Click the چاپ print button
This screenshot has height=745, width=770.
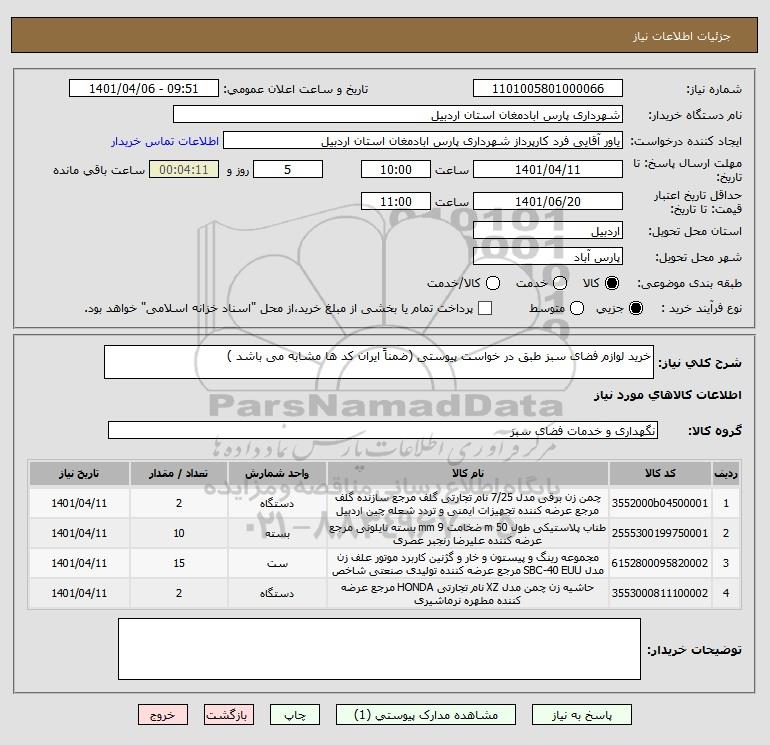tap(295, 715)
